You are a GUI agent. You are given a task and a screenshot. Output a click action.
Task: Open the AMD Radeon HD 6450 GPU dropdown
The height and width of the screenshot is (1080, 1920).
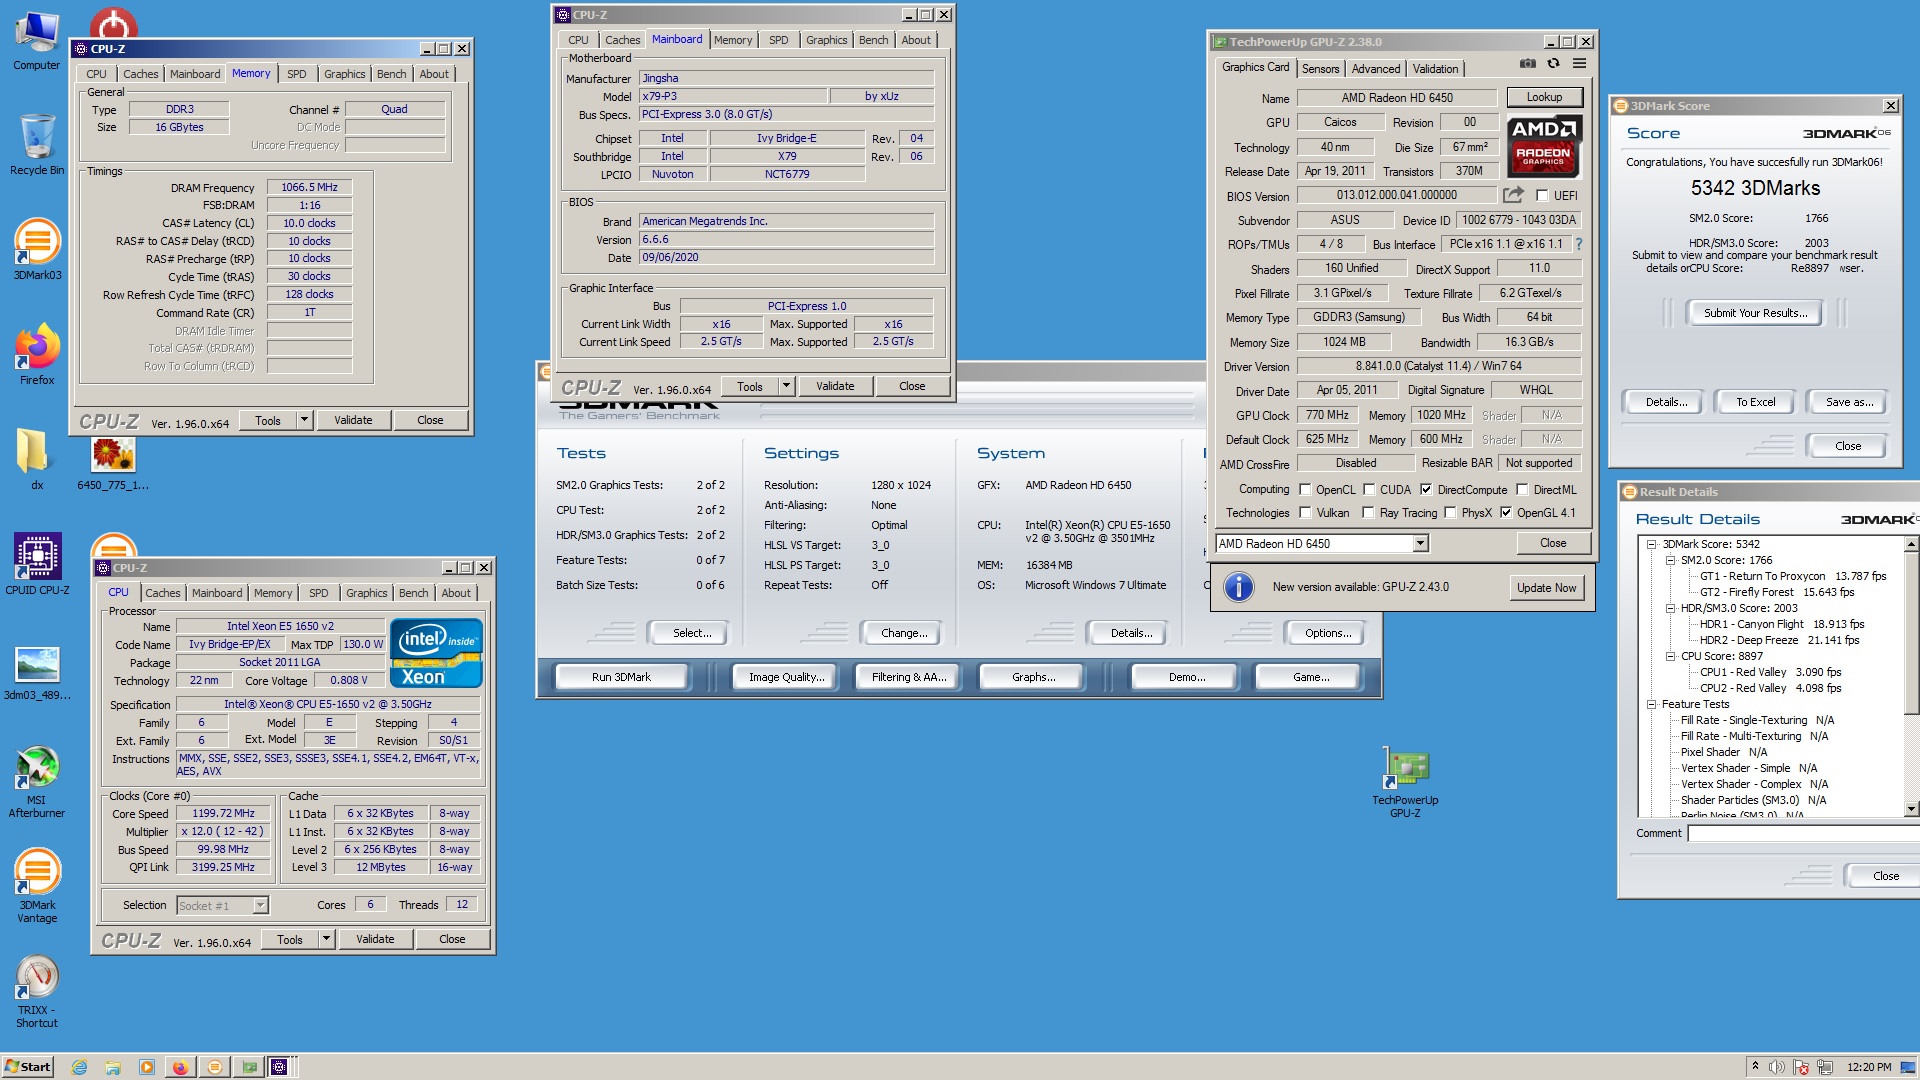pyautogui.click(x=1420, y=543)
